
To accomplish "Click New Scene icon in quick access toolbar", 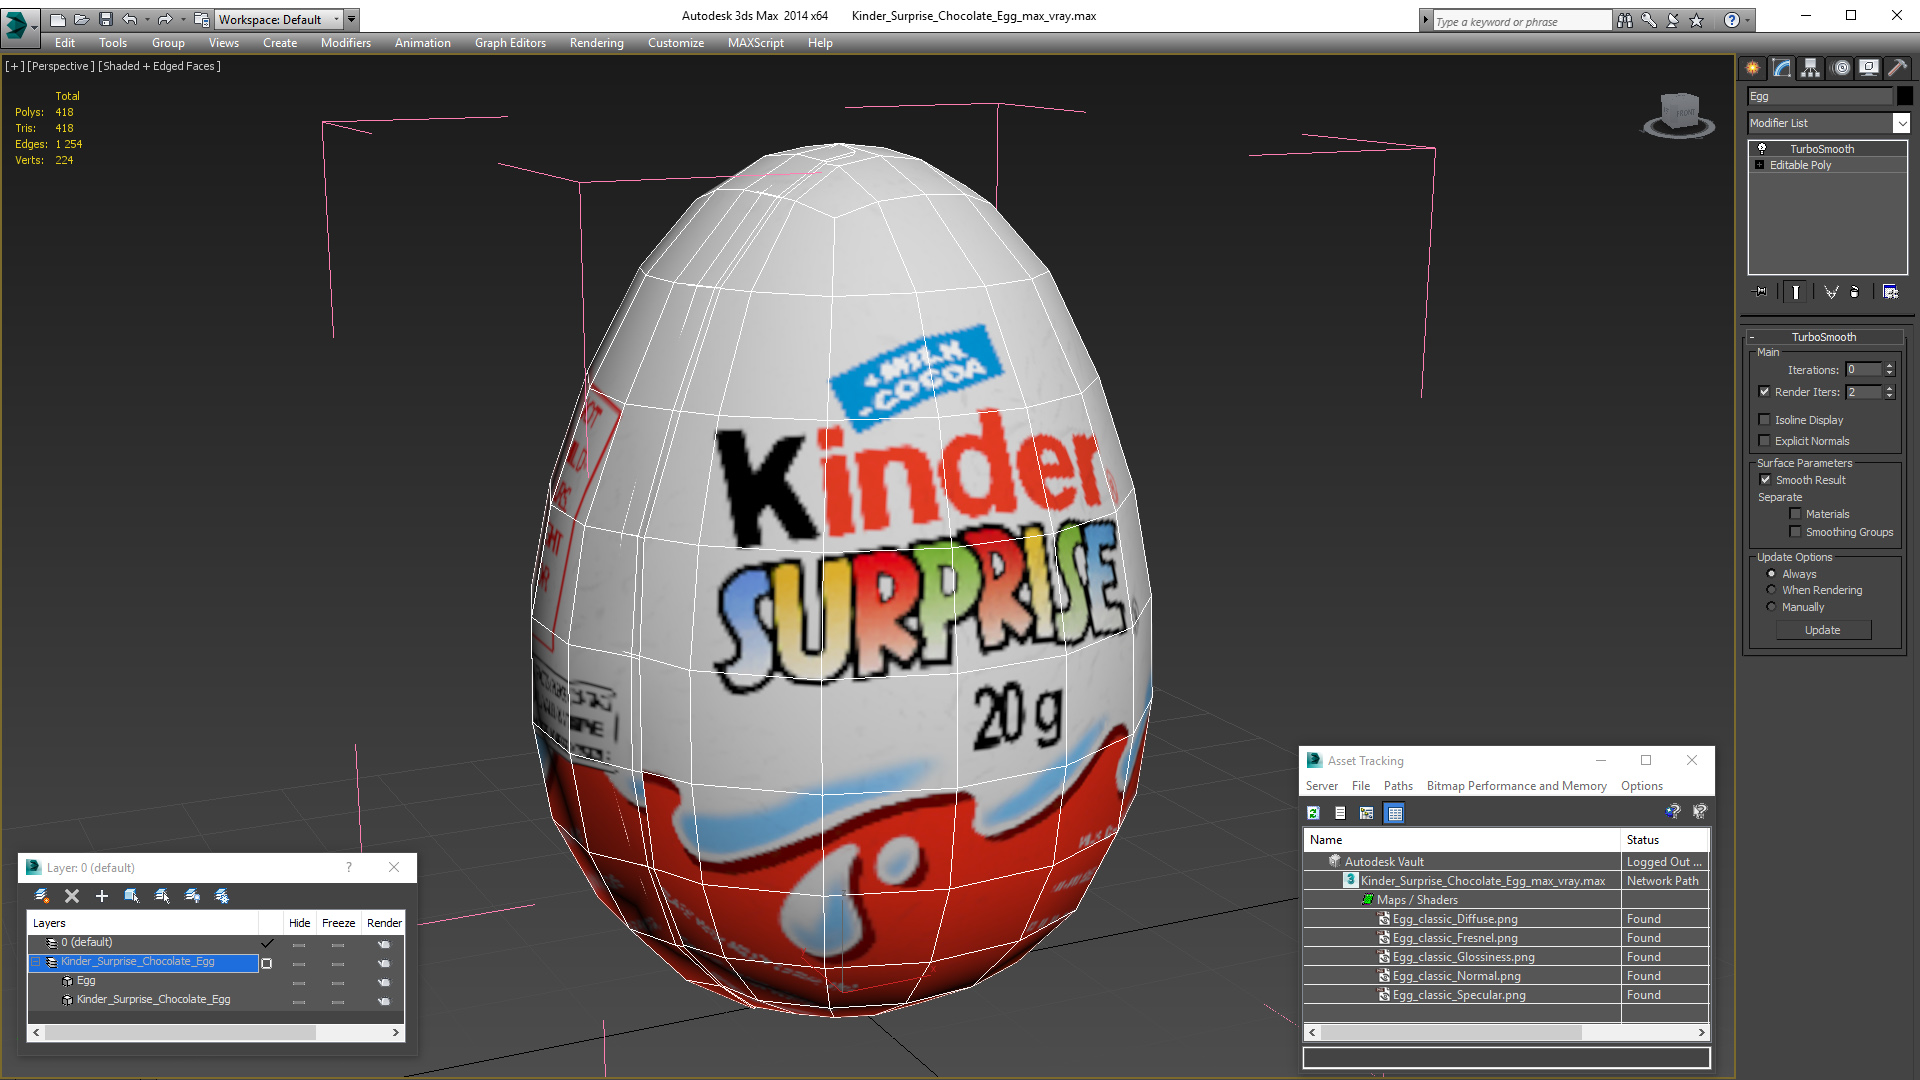I will 57,19.
